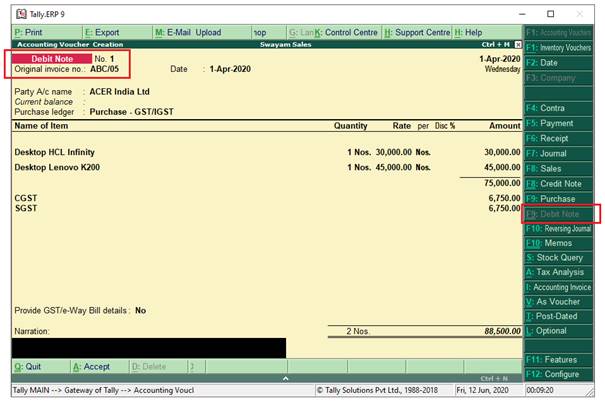The height and width of the screenshot is (401, 605).
Task: Click the Accept button at bottom
Action: click(97, 366)
